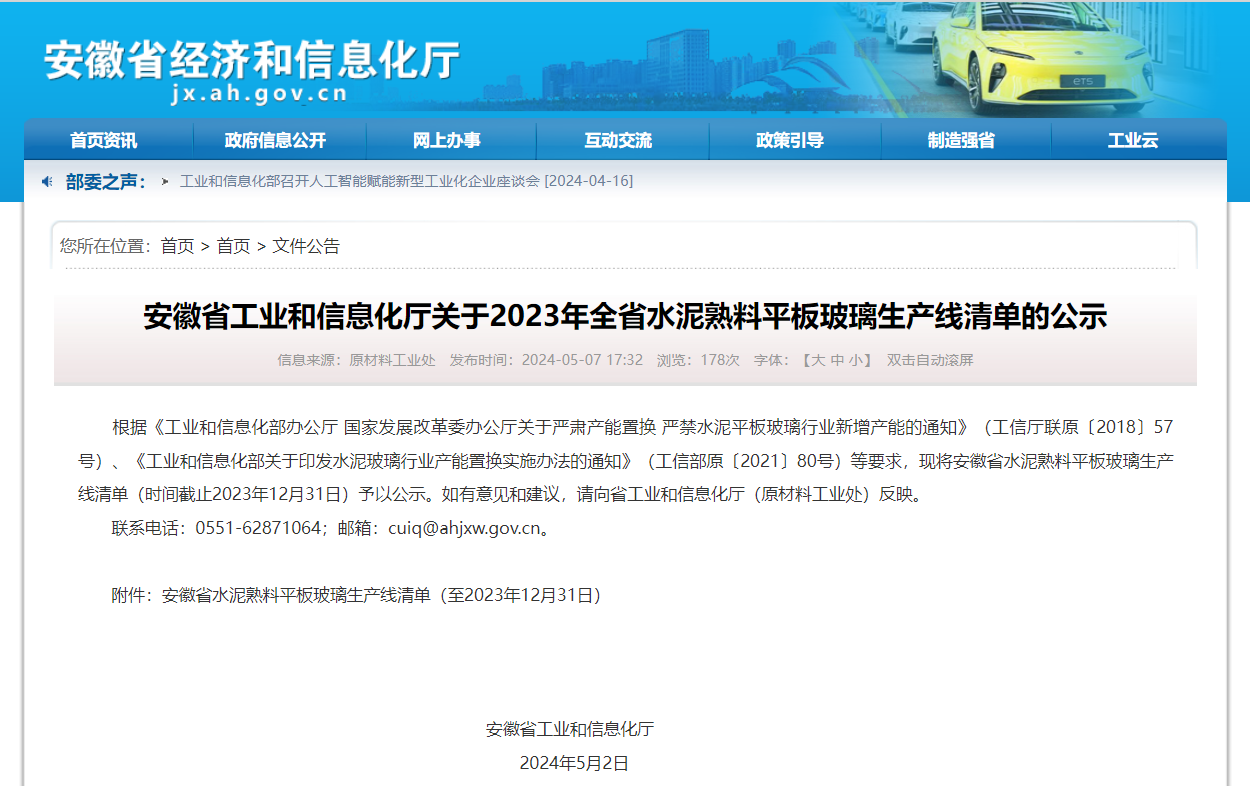This screenshot has width=1250, height=786.
Task: Open the 水泥熟料平板玻璃生产线清单 attachment
Action: [x=381, y=595]
